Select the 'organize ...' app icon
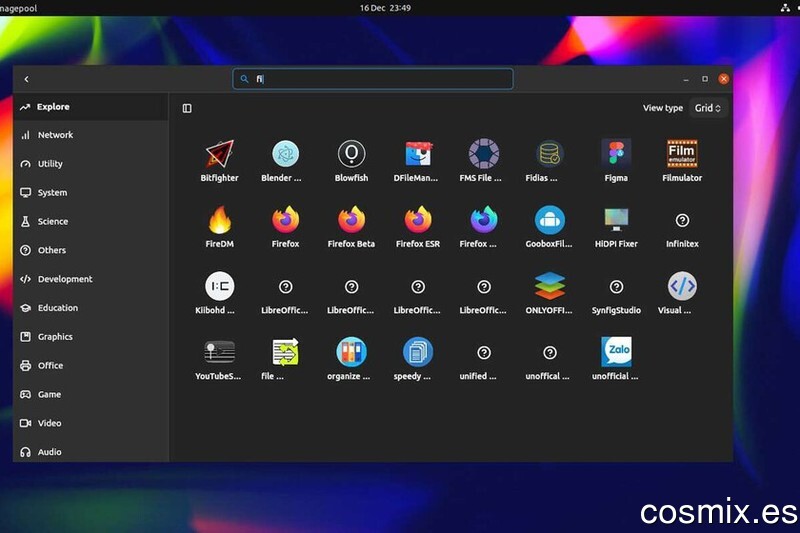 pyautogui.click(x=352, y=352)
